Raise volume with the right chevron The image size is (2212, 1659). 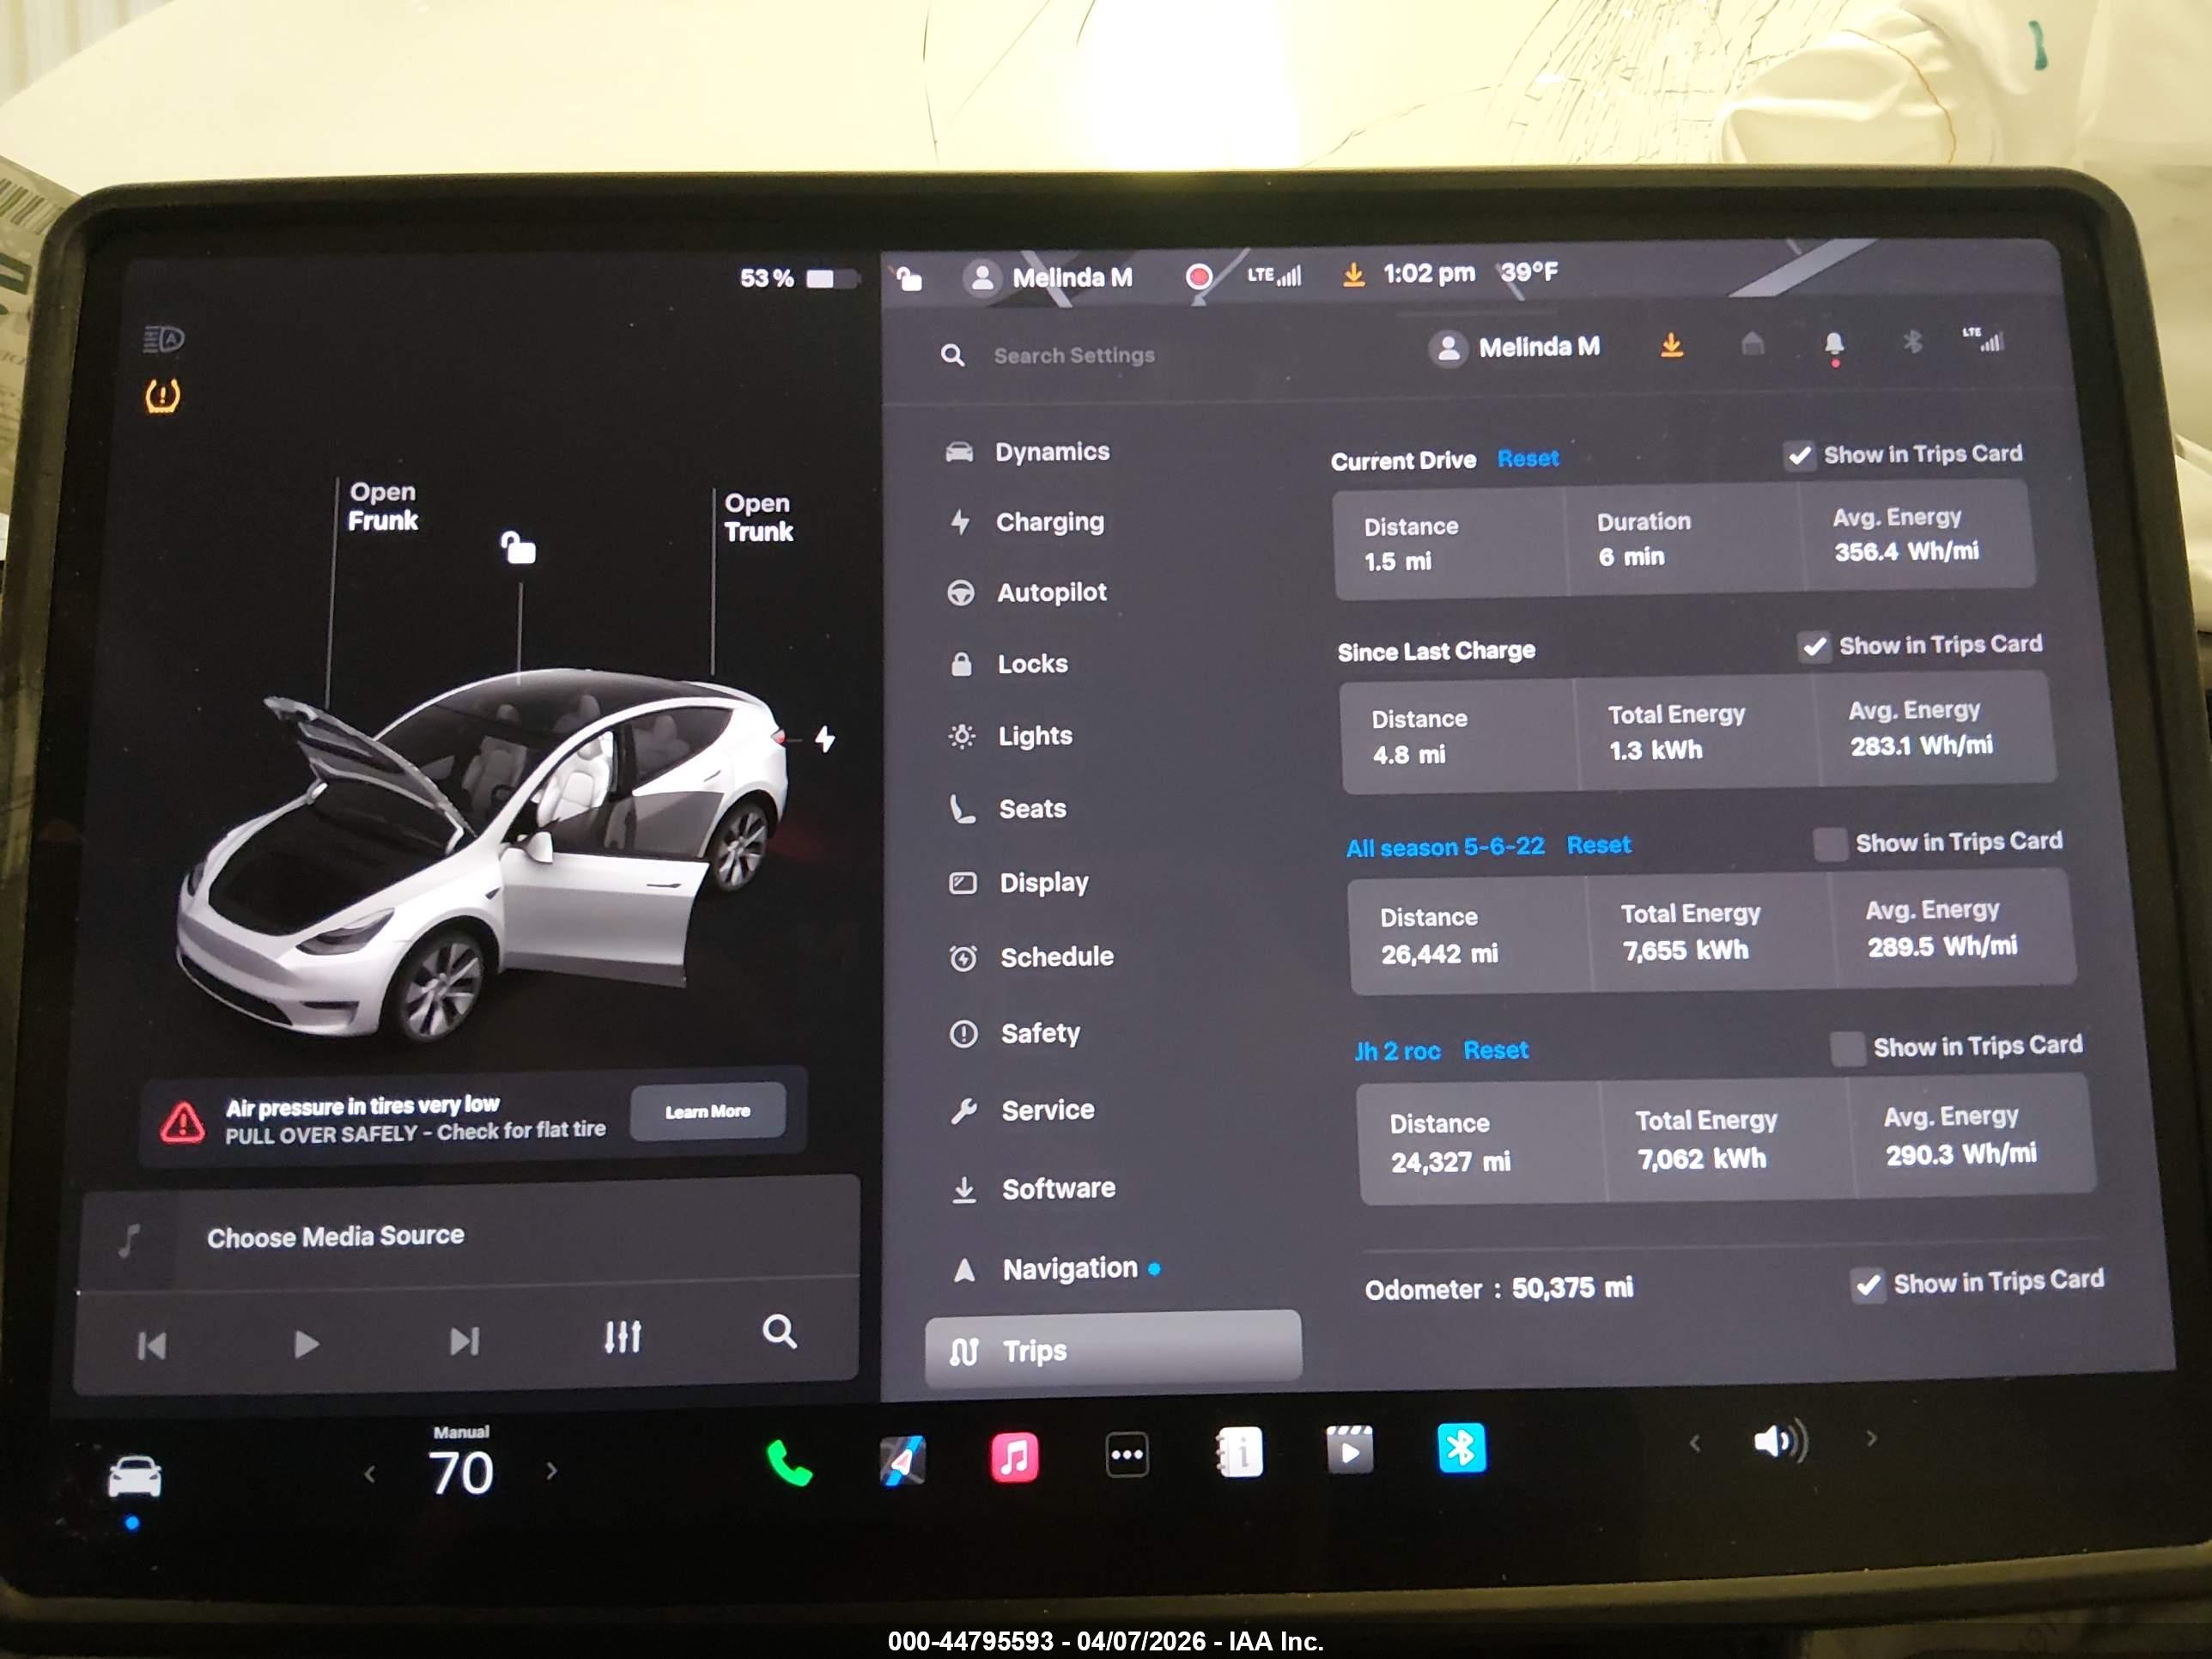pyautogui.click(x=1871, y=1438)
